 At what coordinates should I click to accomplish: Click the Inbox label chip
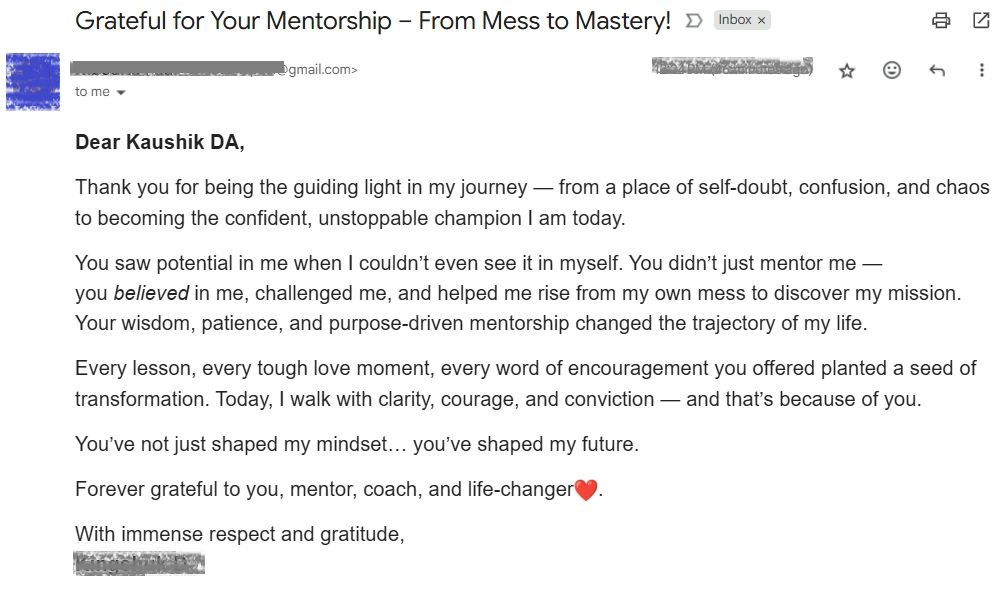point(735,20)
